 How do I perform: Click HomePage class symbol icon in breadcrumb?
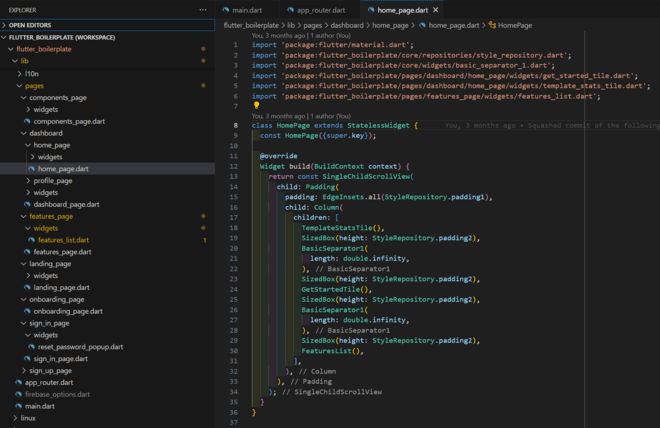(x=492, y=25)
